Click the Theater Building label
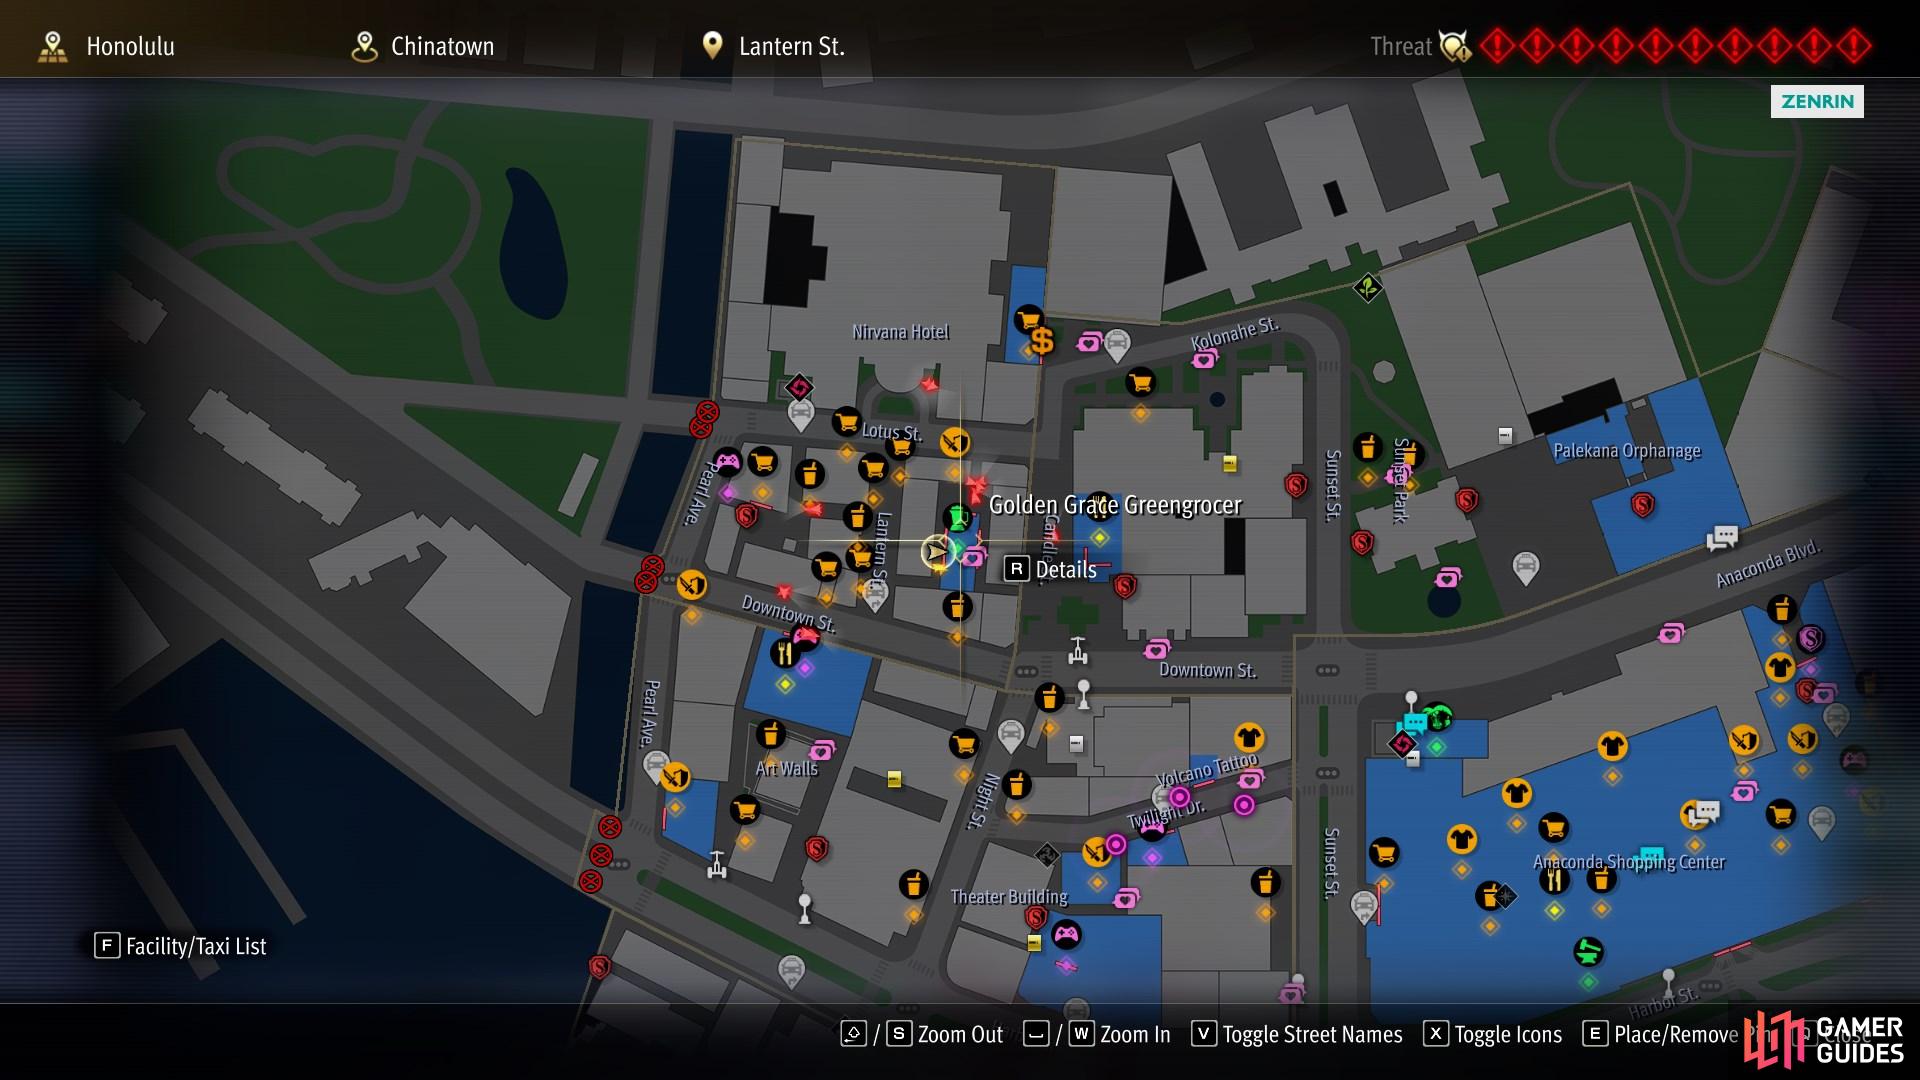The image size is (1920, 1080). pyautogui.click(x=1009, y=897)
